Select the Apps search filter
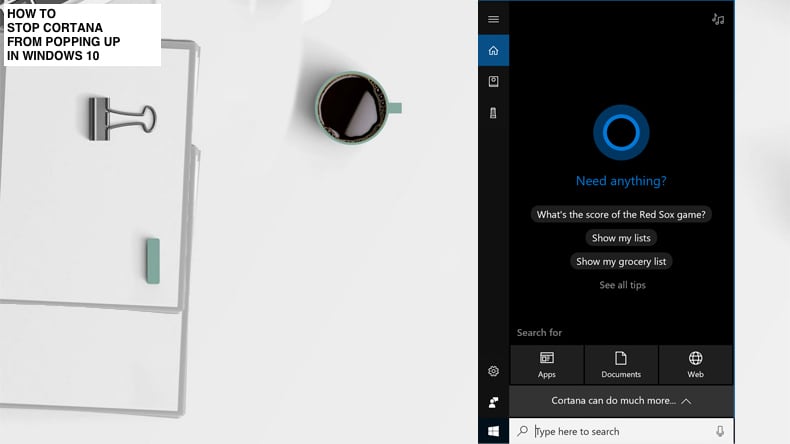790x444 pixels. pyautogui.click(x=547, y=365)
